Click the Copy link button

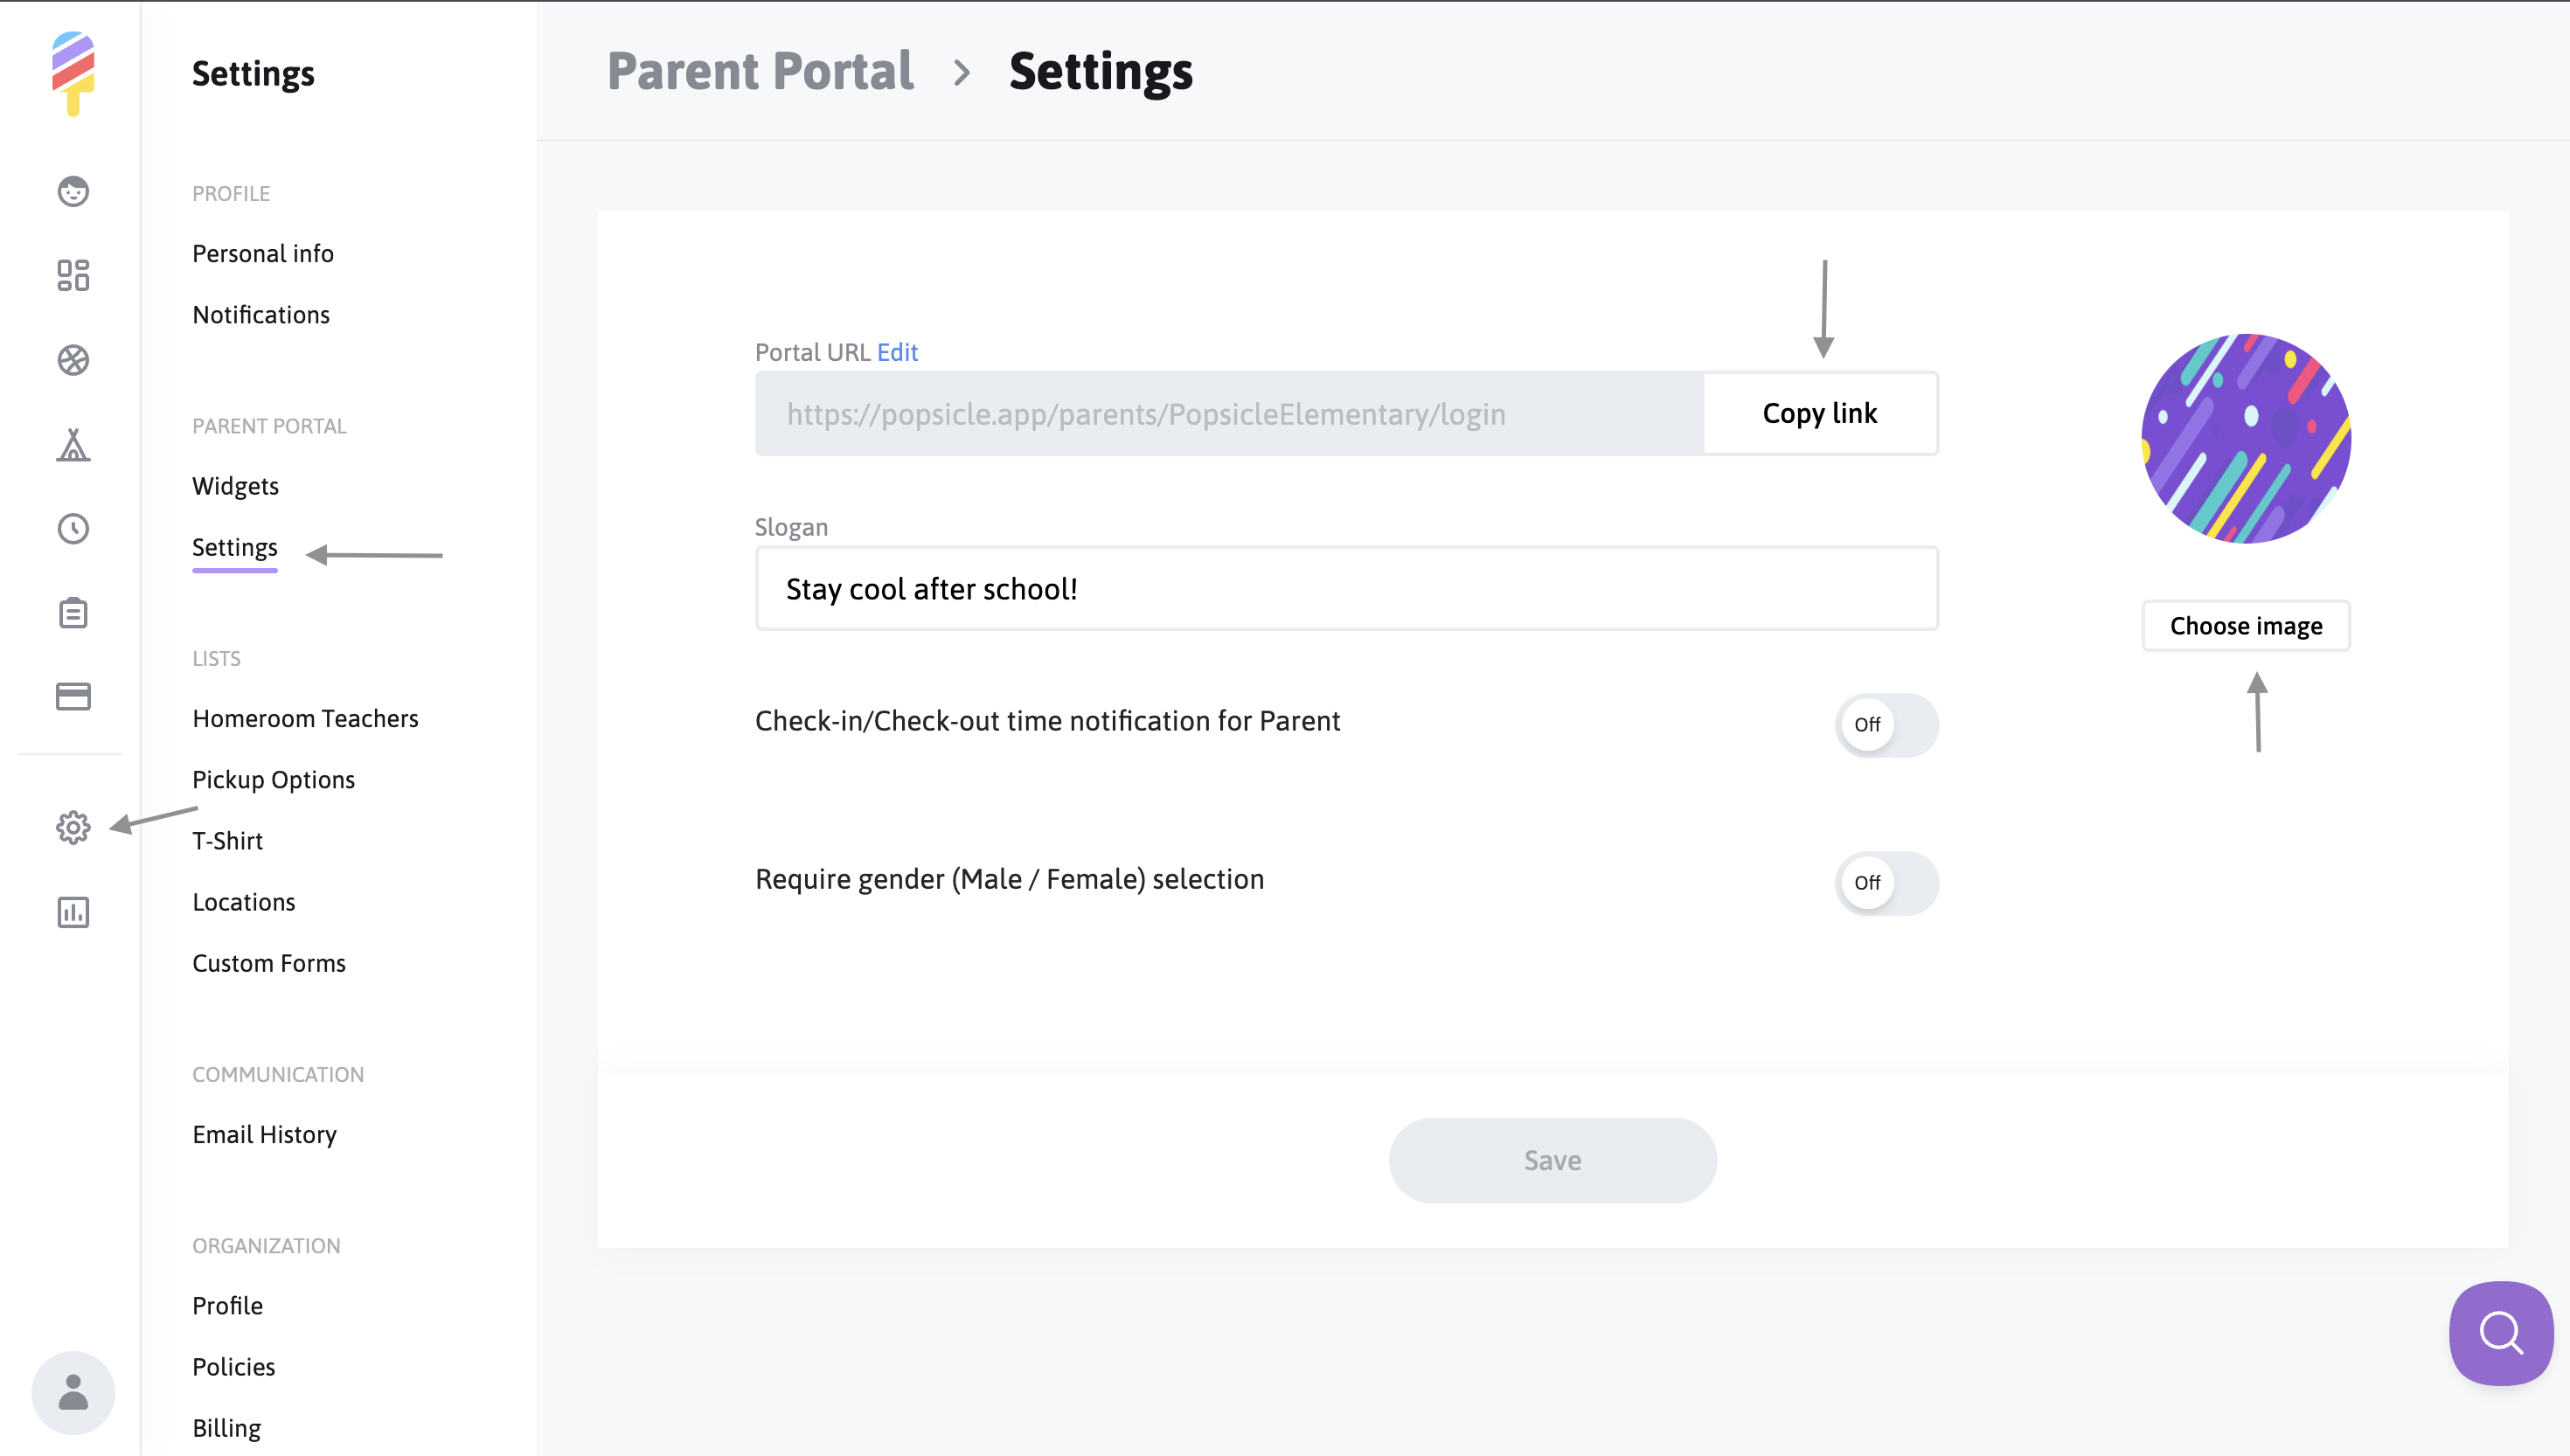click(x=1820, y=413)
